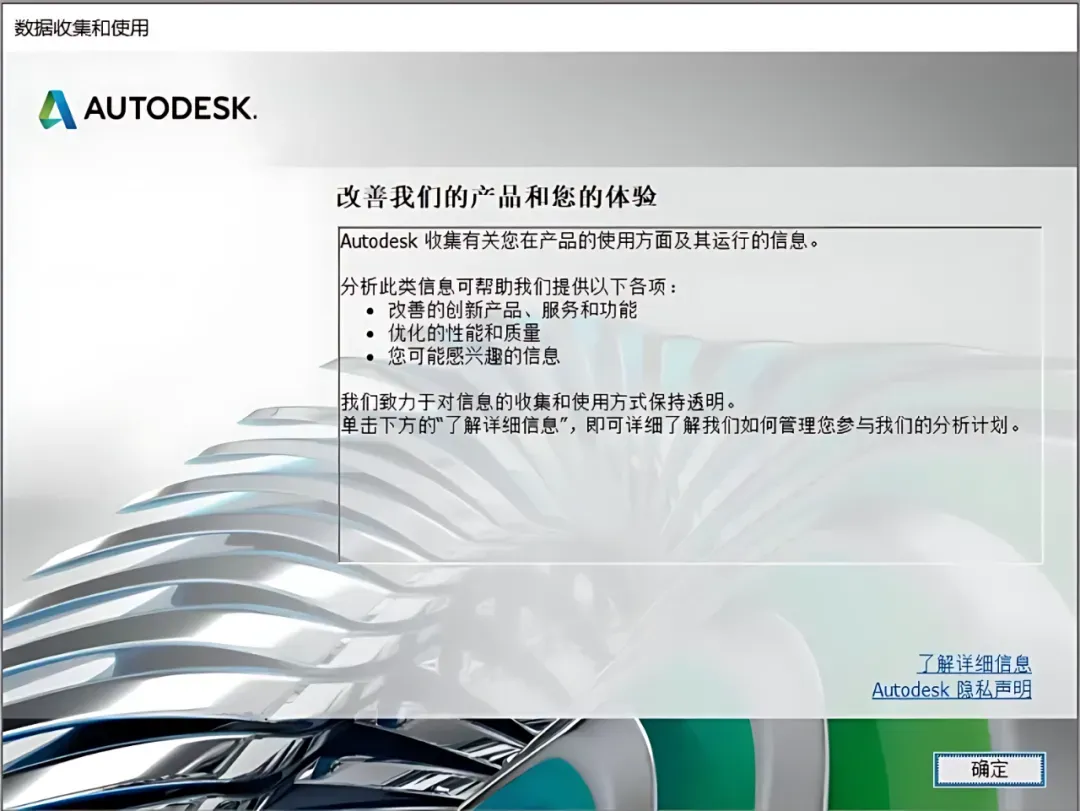Click the bullet 您可能感兴趣的信息
Image resolution: width=1080 pixels, height=811 pixels.
pyautogui.click(x=473, y=356)
